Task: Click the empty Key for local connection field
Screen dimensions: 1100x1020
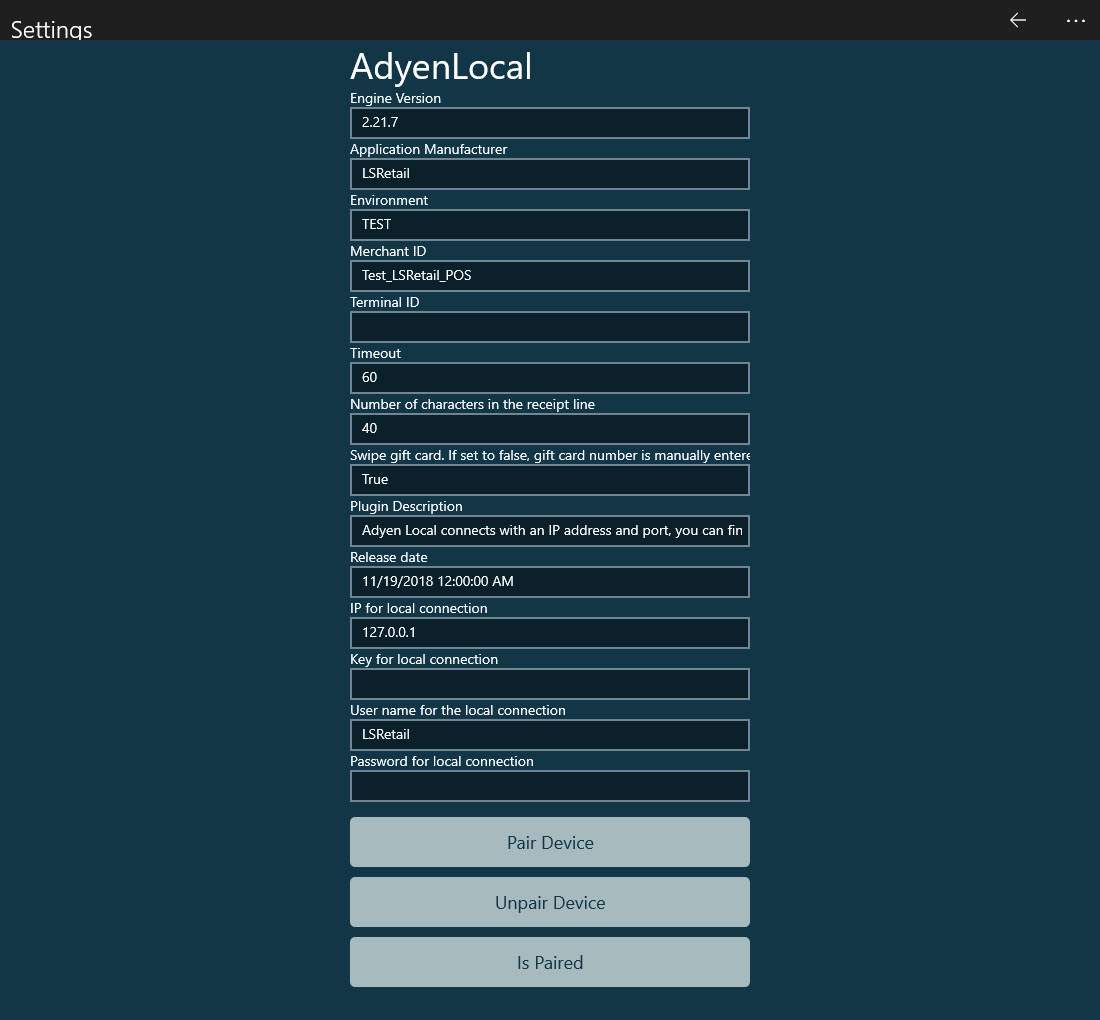Action: [x=549, y=684]
